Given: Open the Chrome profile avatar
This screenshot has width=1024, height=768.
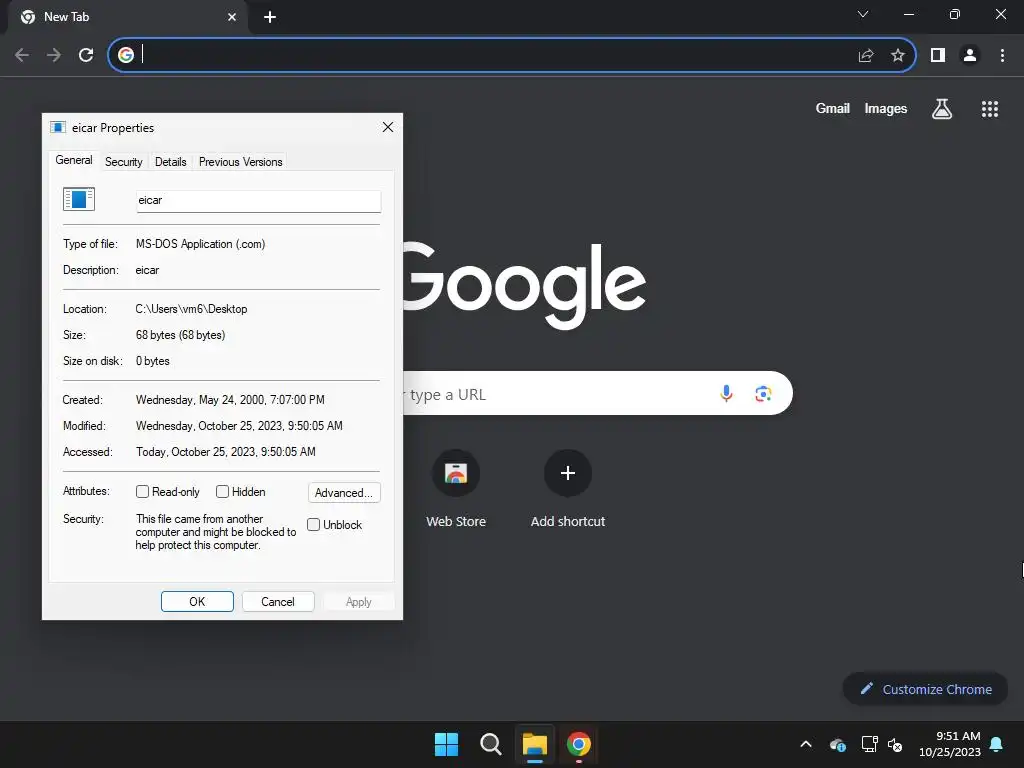Looking at the screenshot, I should 970,55.
